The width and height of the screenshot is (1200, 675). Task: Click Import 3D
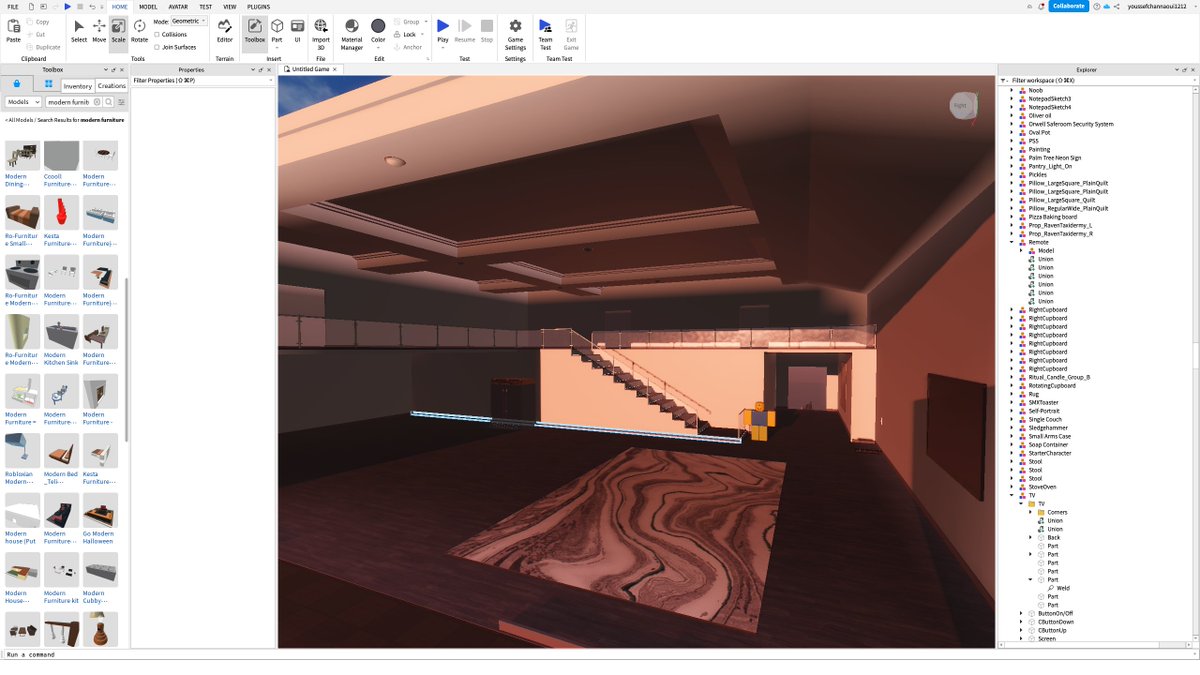[321, 33]
